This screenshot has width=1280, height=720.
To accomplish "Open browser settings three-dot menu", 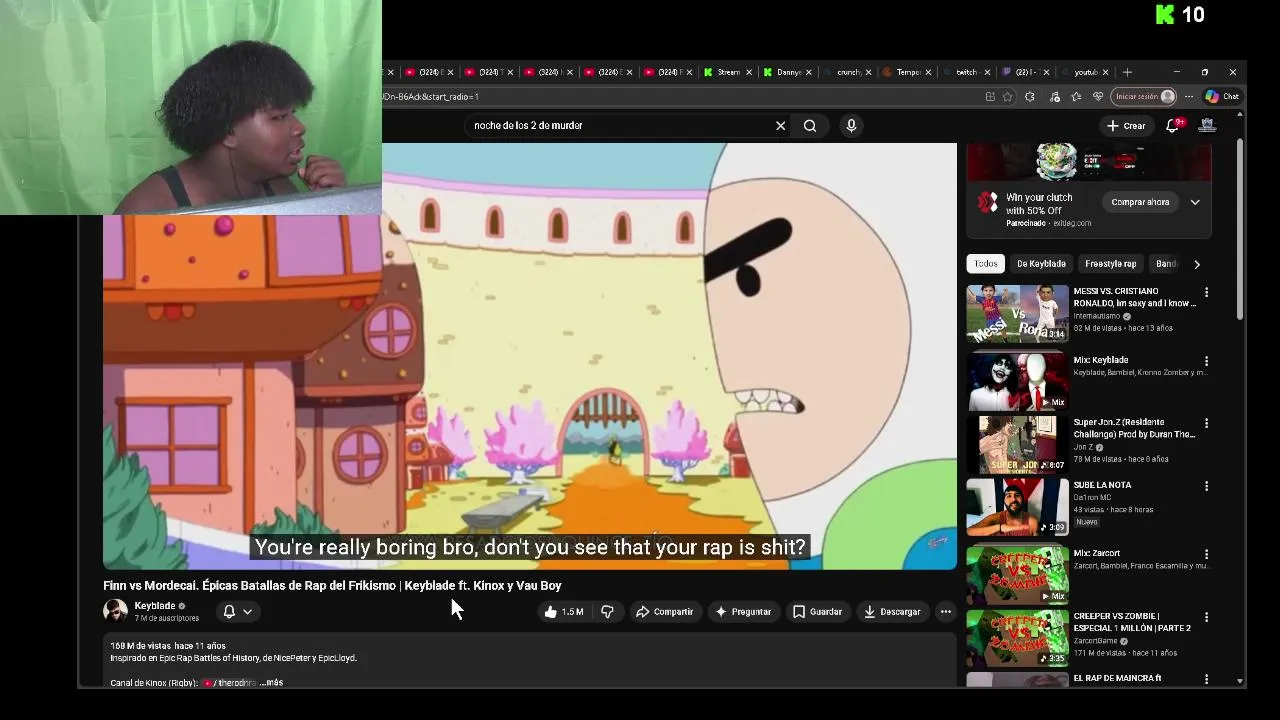I will pos(1188,97).
